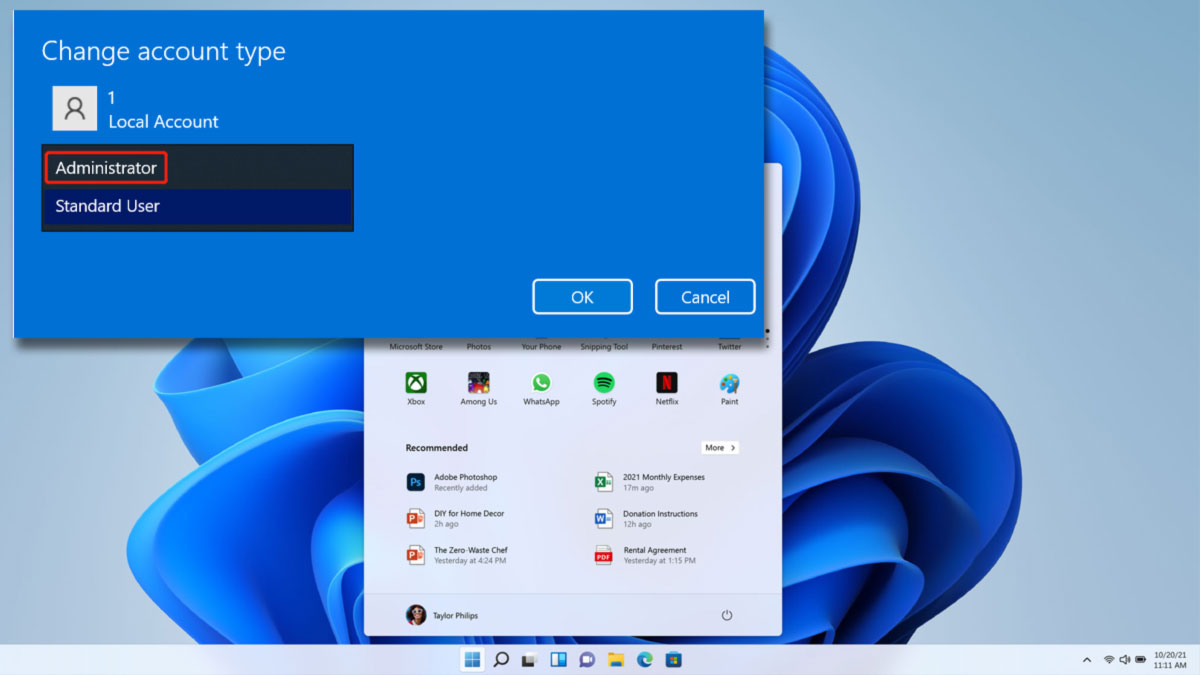Open Microsoft Edge from the taskbar
The height and width of the screenshot is (675, 1200).
coord(645,660)
